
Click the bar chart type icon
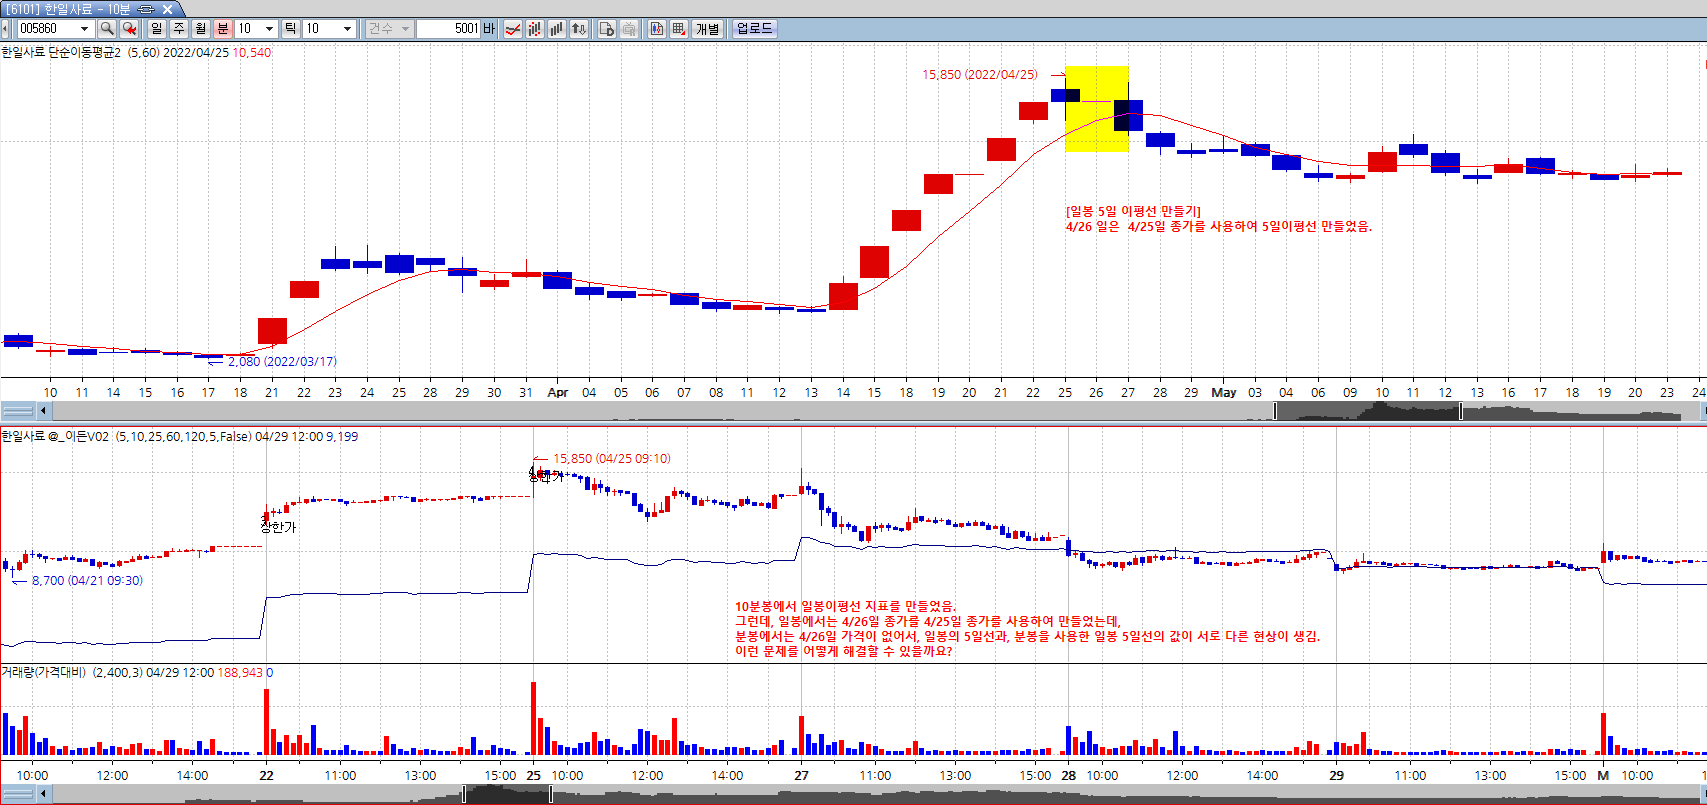(x=557, y=29)
